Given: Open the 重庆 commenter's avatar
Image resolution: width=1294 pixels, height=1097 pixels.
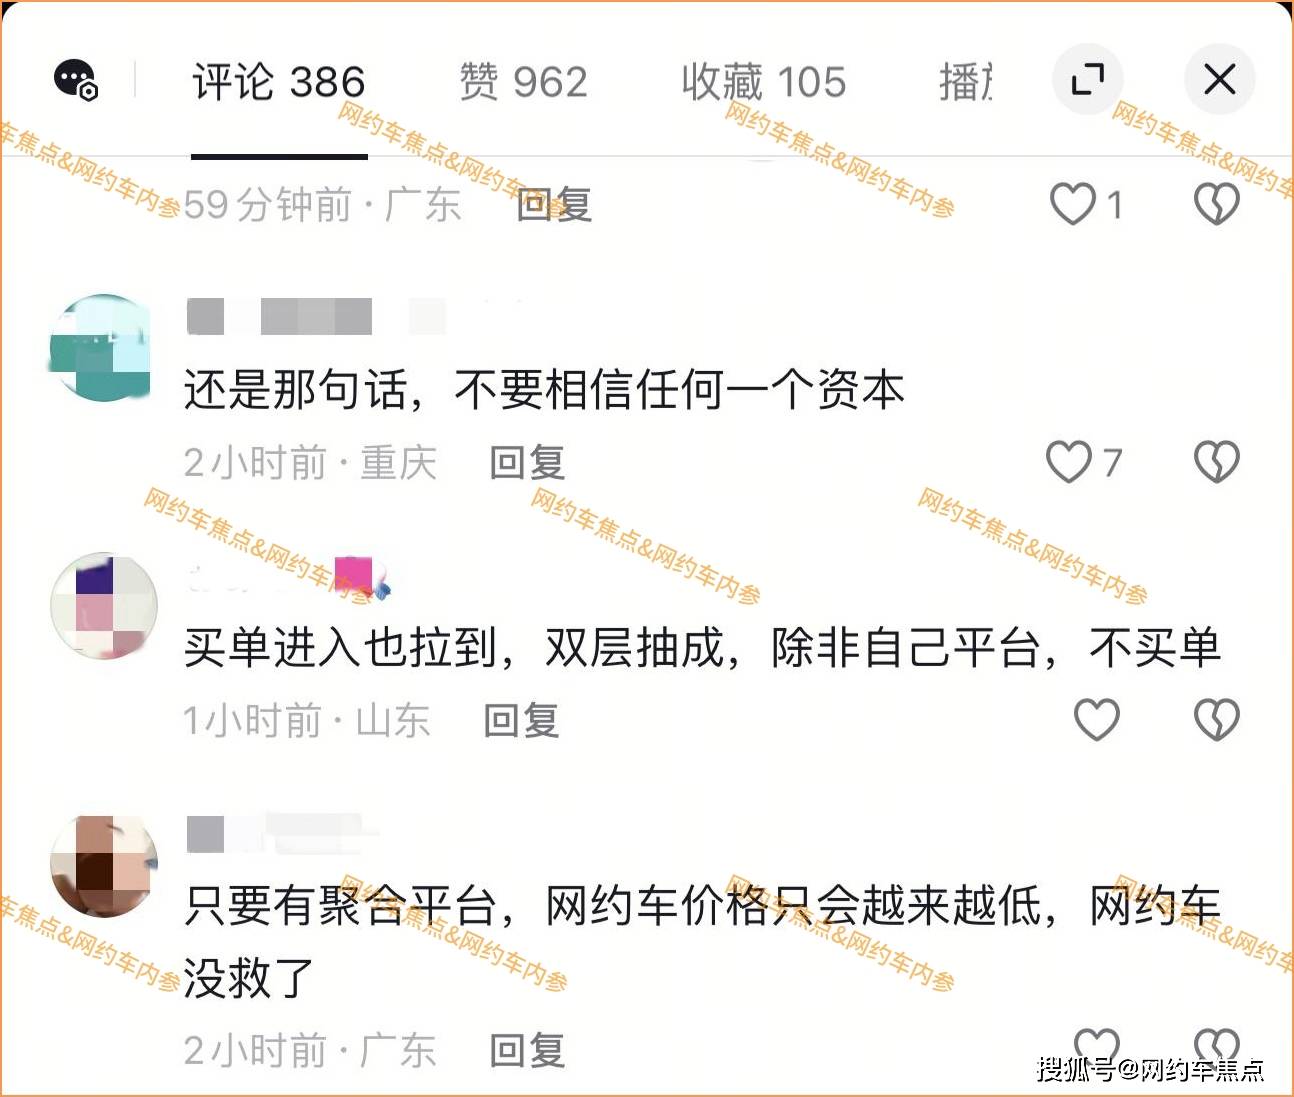Looking at the screenshot, I should [103, 347].
